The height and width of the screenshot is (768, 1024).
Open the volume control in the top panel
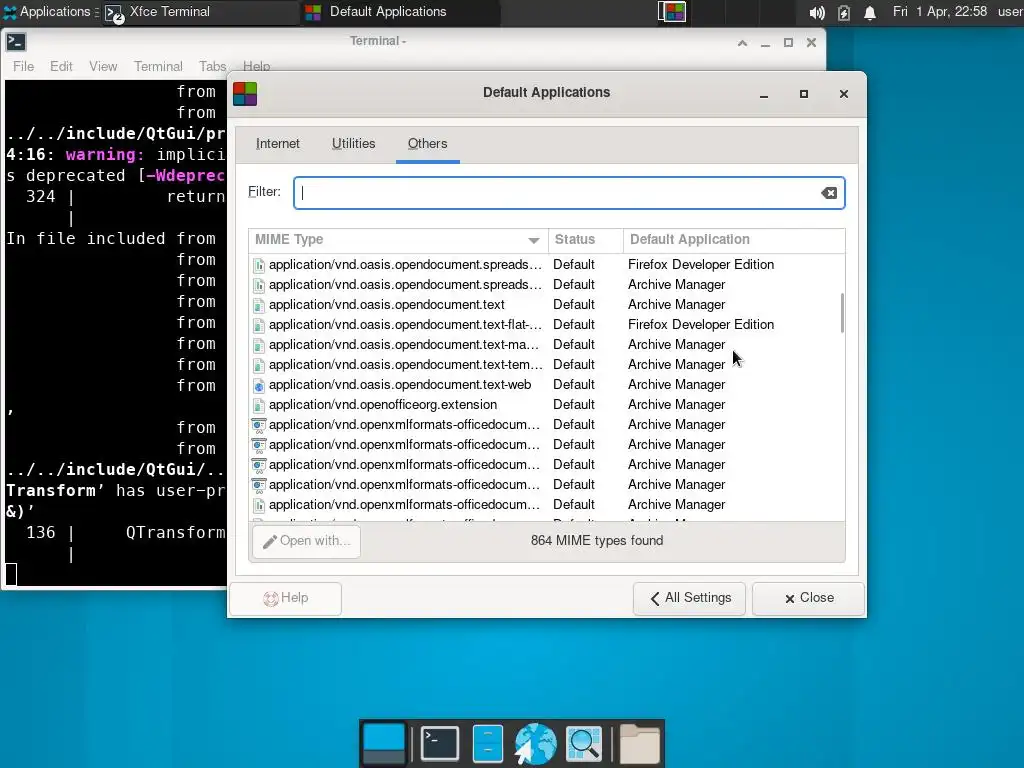(816, 12)
